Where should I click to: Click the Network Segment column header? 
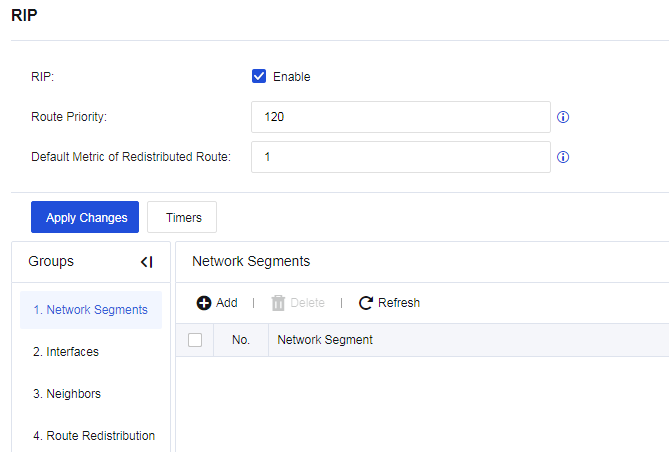coord(325,340)
